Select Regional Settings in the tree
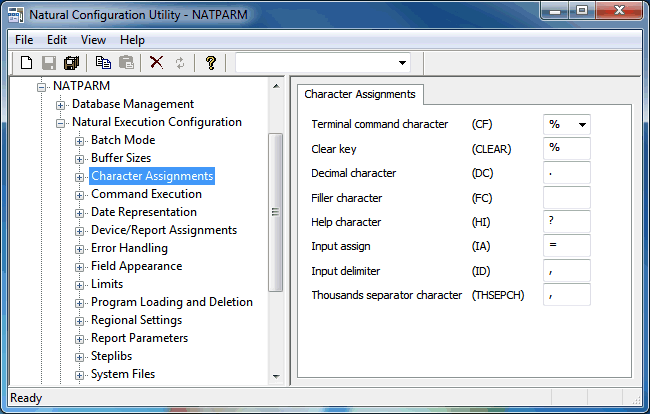This screenshot has height=414, width=650. 136,320
